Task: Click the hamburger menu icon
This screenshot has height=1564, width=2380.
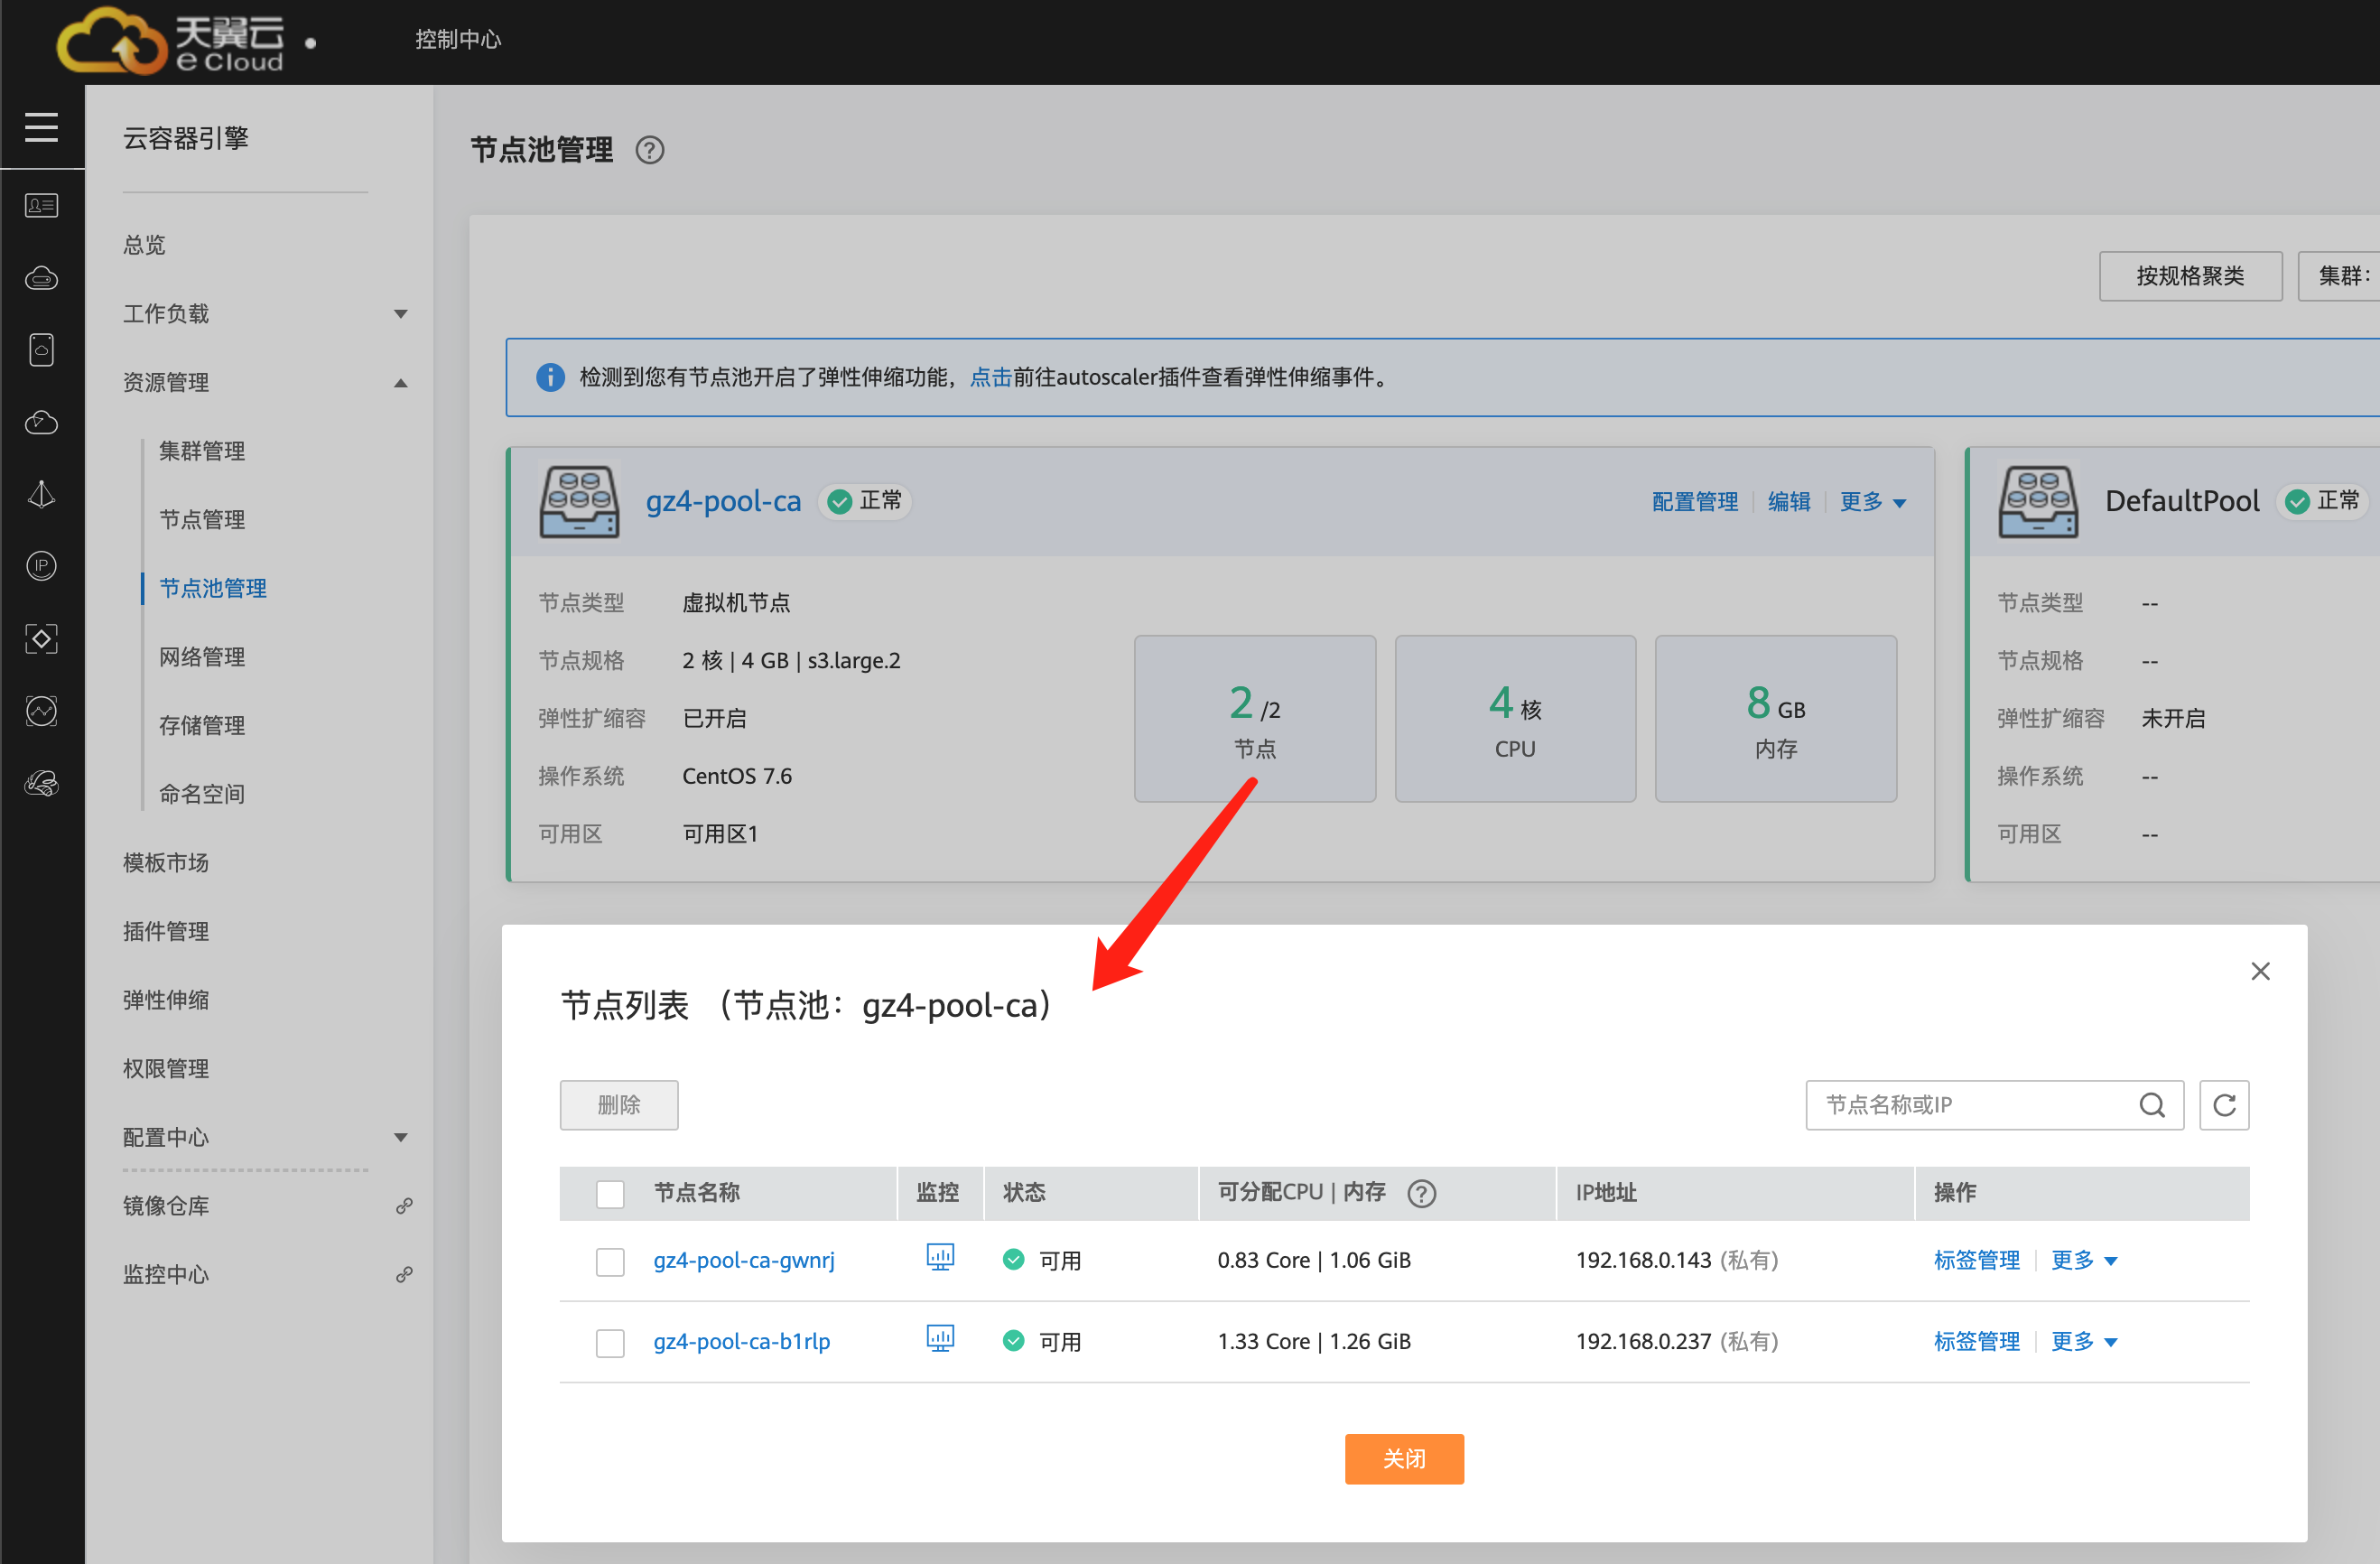Action: (41, 127)
